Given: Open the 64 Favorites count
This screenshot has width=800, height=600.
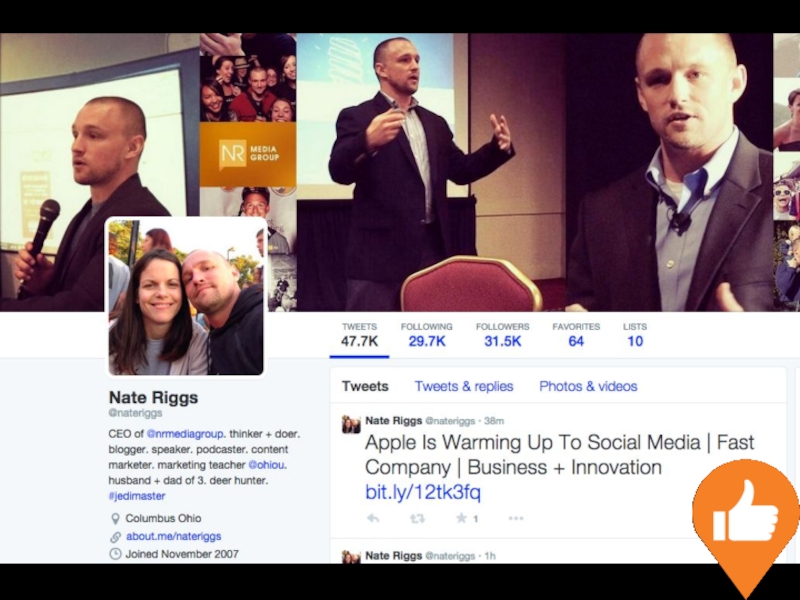Looking at the screenshot, I should coord(576,335).
